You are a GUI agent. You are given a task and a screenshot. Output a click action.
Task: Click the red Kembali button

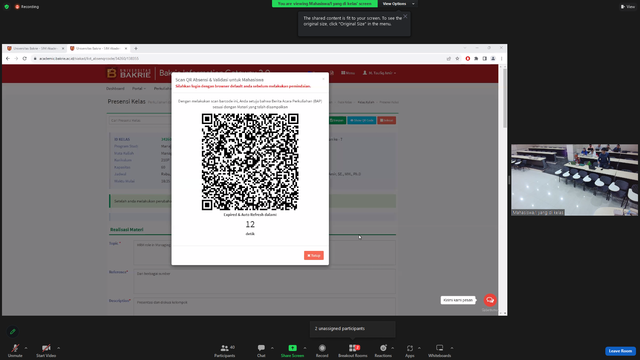[x=387, y=120]
